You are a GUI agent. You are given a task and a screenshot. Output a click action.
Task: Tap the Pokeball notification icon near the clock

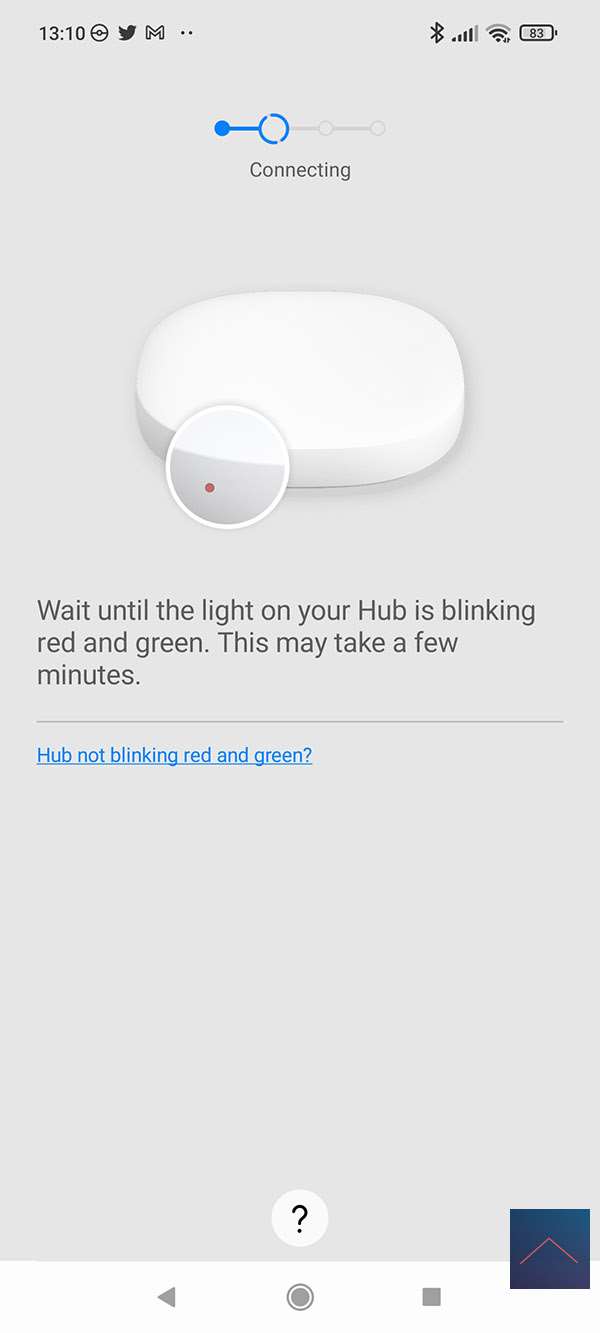tap(99, 33)
